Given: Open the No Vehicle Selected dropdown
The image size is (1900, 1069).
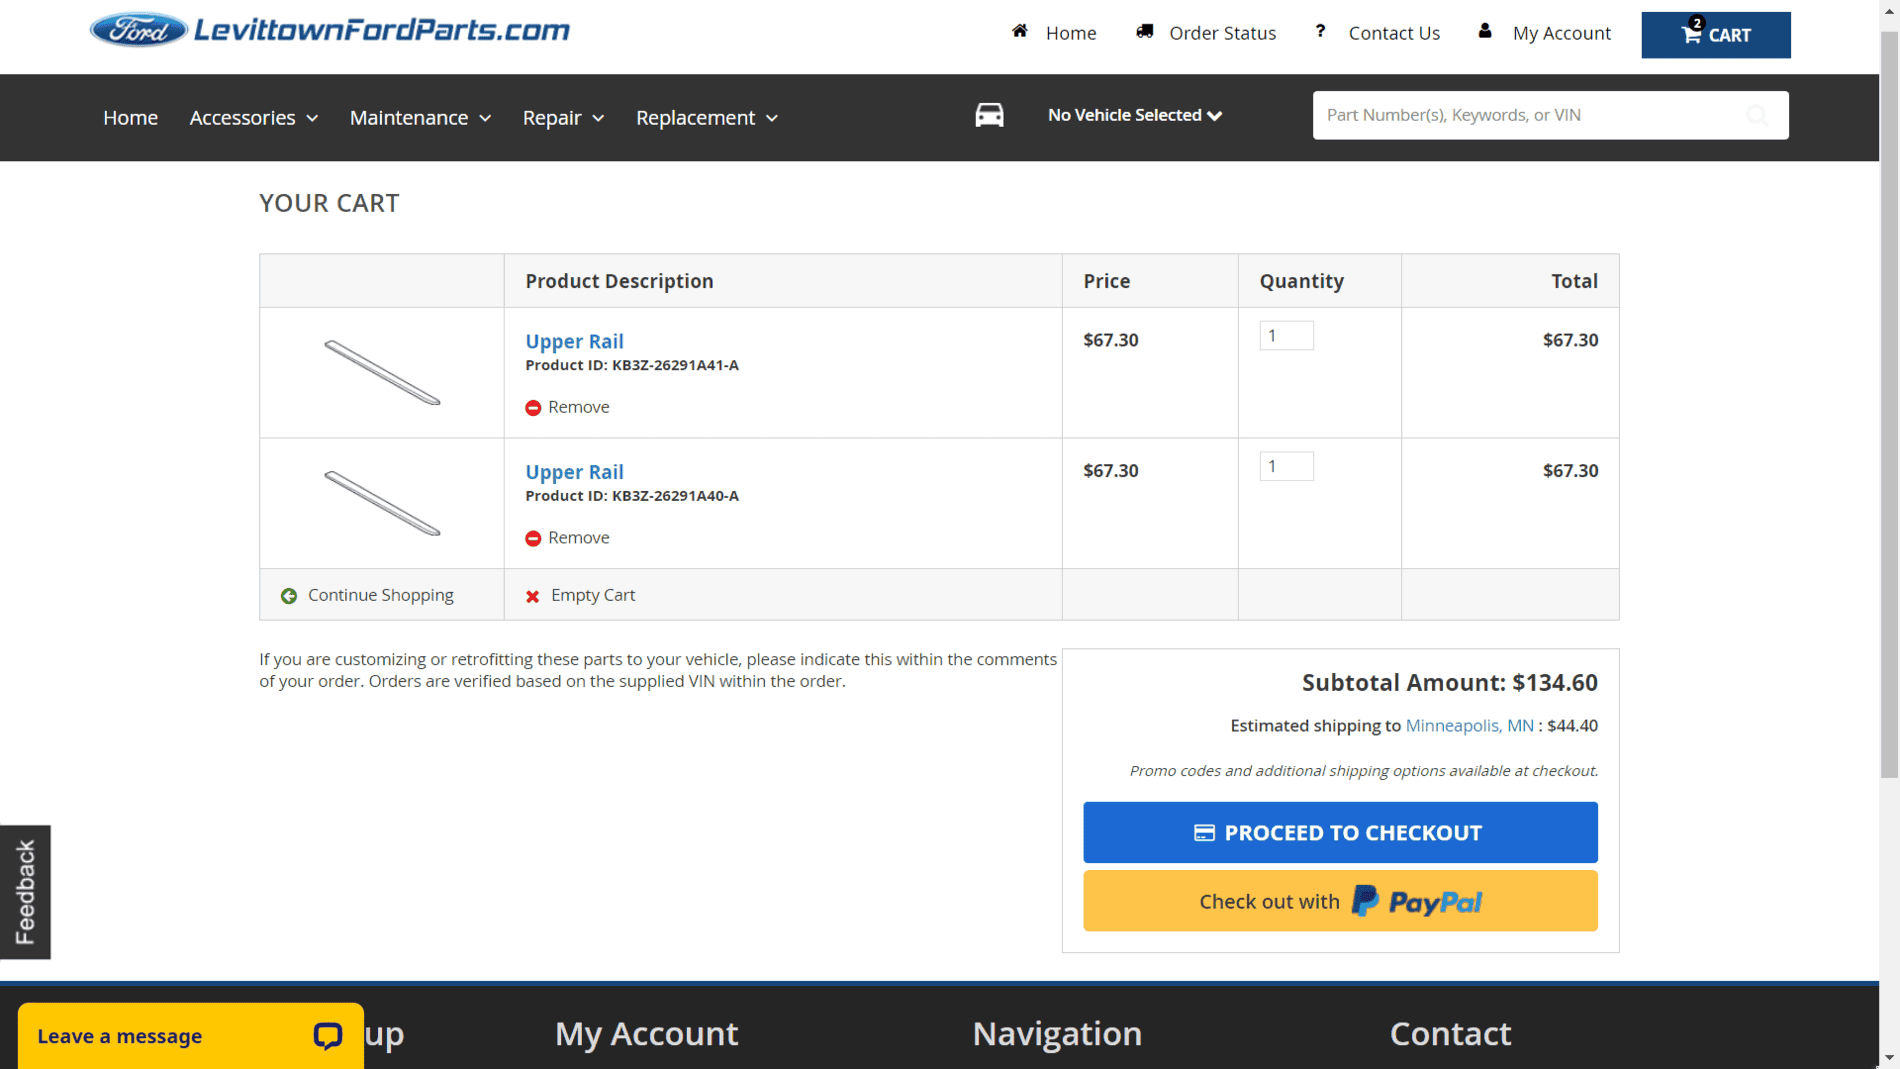Looking at the screenshot, I should click(1135, 115).
